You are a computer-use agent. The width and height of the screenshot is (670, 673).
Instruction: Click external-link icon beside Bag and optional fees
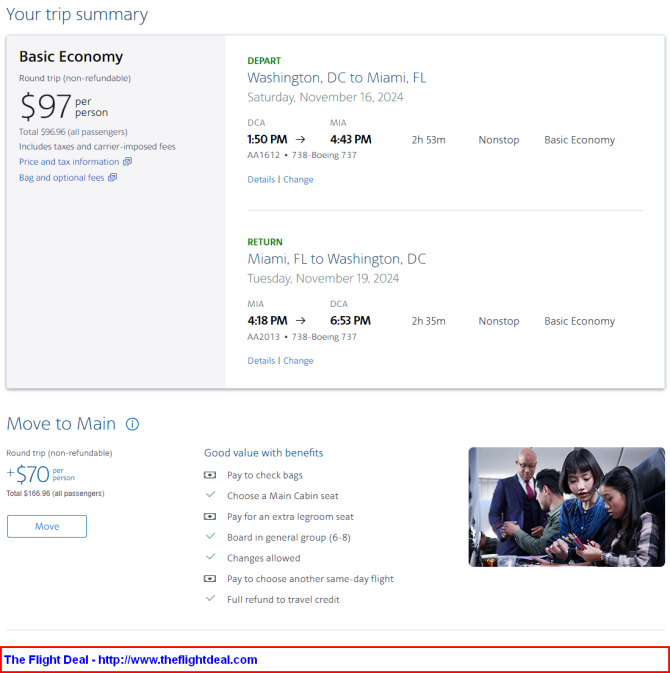click(112, 177)
